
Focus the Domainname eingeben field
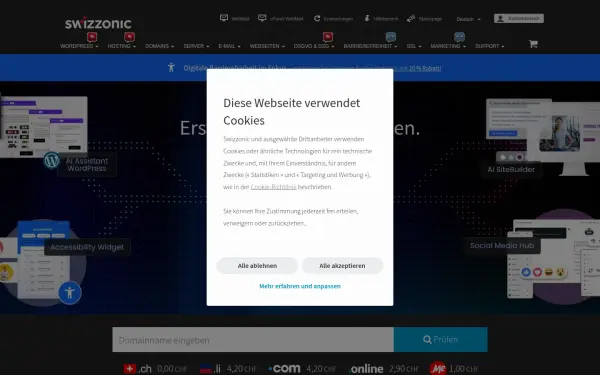pos(253,339)
